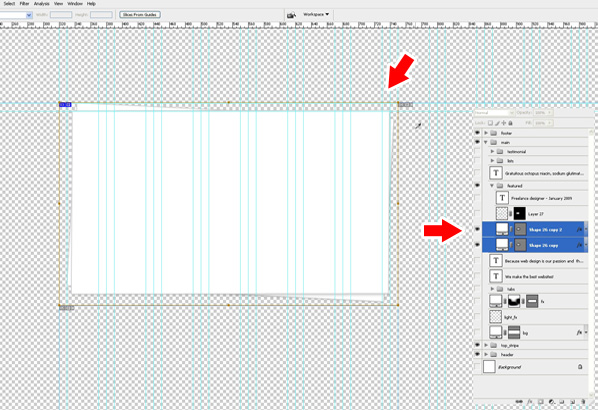Viewport: 598px width, 410px height.
Task: Expand the top_stripe layer group
Action: coord(486,345)
